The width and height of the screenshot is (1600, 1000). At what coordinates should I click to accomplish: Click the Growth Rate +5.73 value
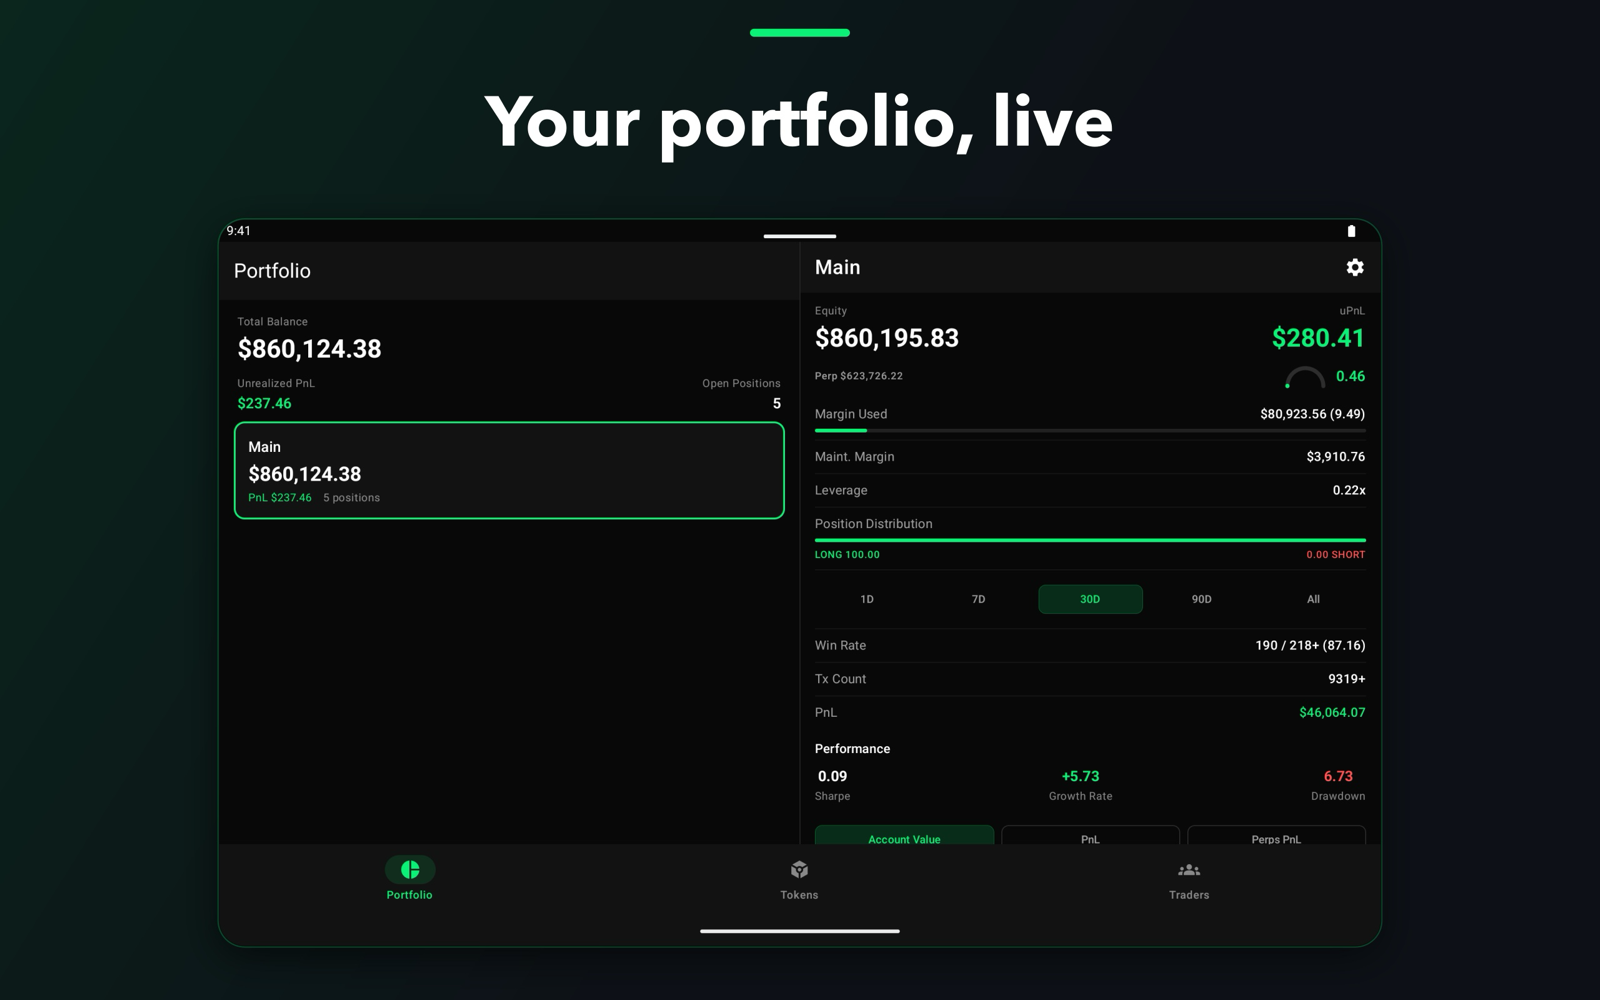(x=1080, y=776)
